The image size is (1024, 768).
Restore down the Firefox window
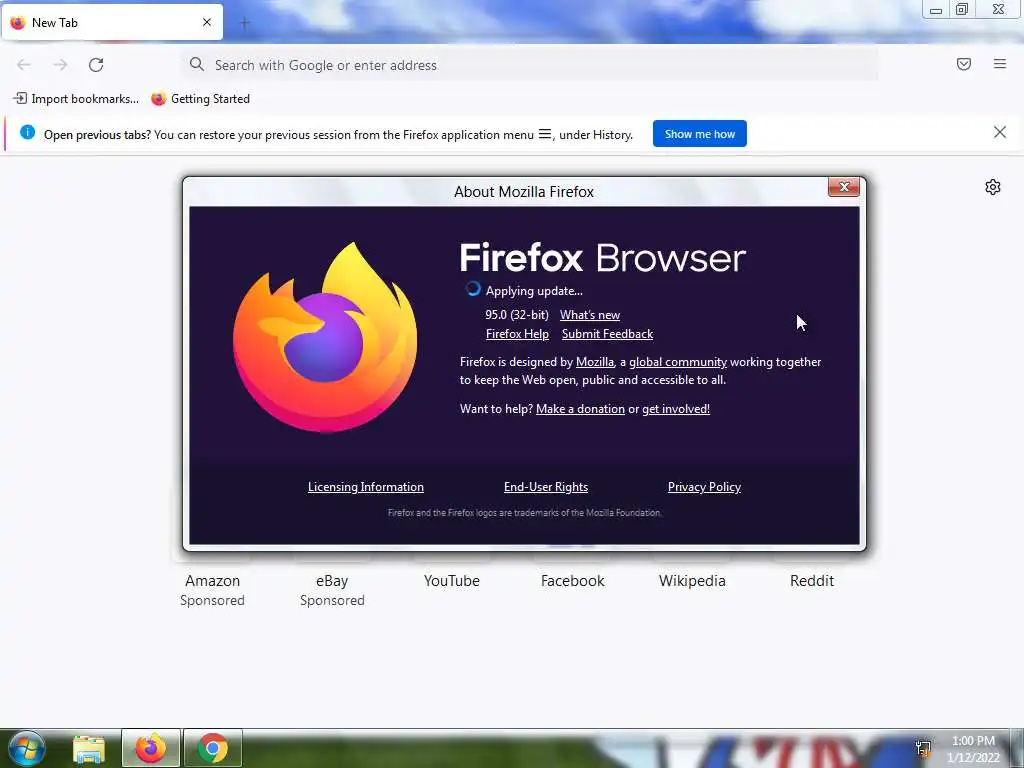tap(962, 9)
